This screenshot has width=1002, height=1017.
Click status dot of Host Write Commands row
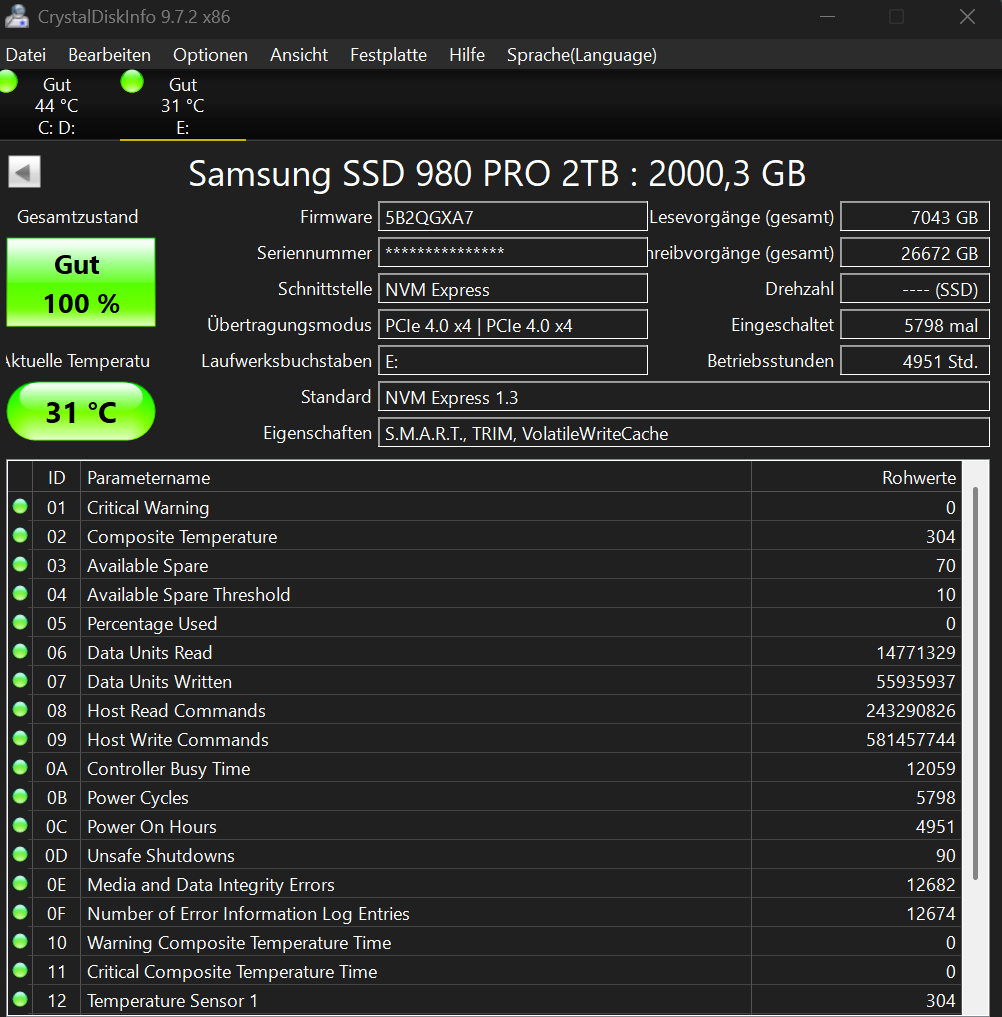20,739
